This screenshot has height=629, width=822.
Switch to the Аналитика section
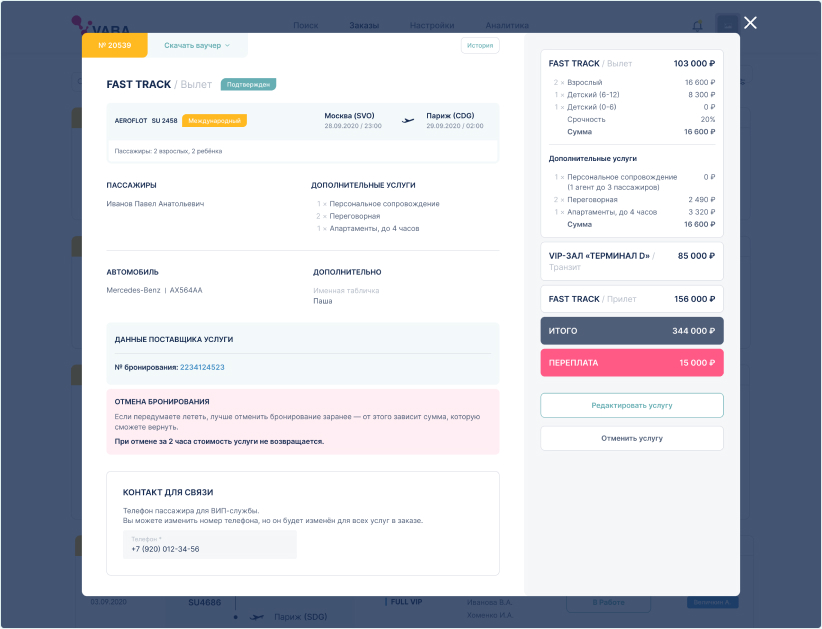[x=508, y=25]
